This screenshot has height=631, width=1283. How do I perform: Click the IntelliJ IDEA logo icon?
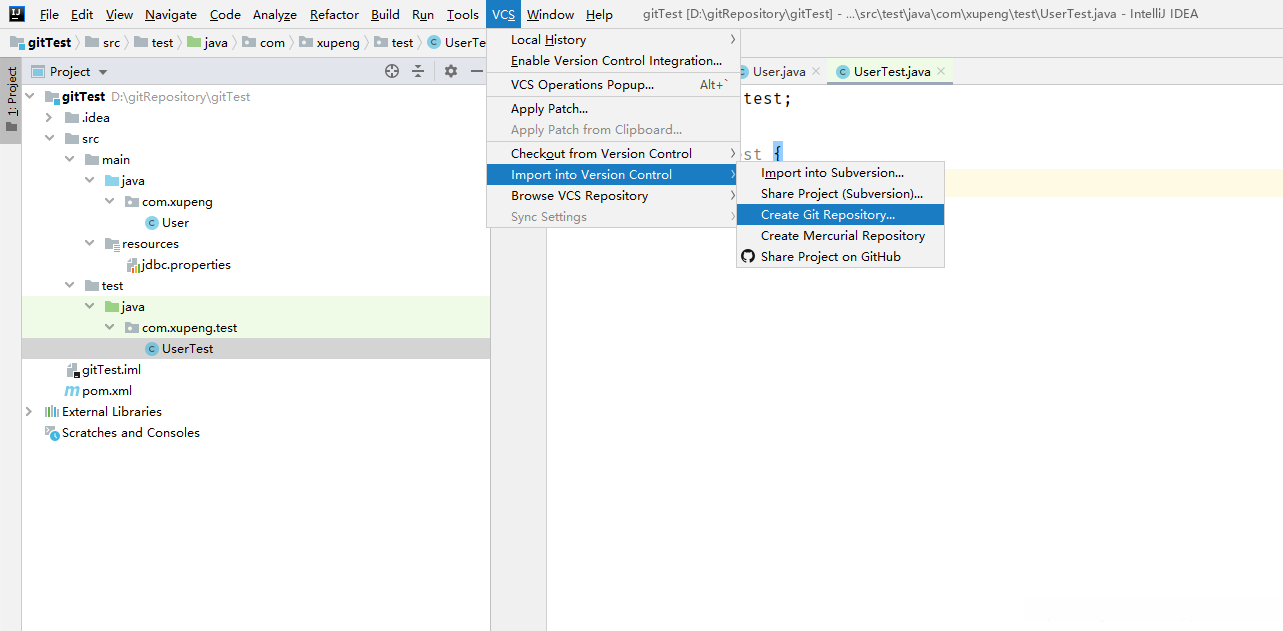(x=16, y=14)
